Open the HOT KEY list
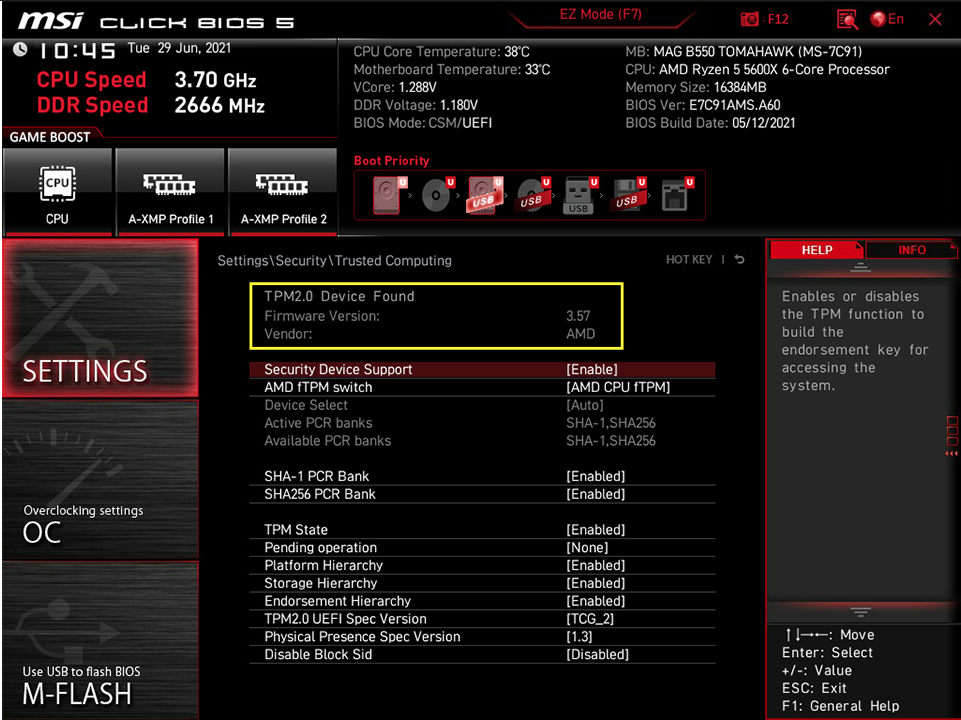The width and height of the screenshot is (961, 720). (689, 259)
